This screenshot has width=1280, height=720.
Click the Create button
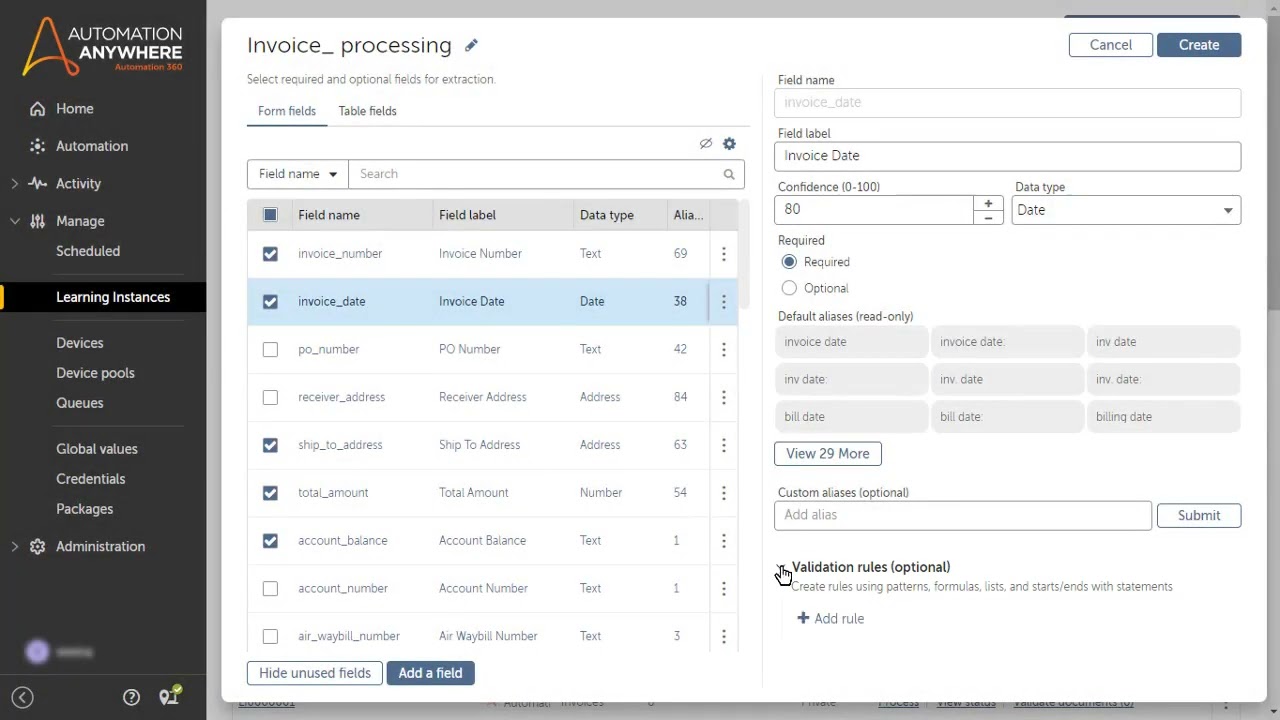(x=1199, y=45)
